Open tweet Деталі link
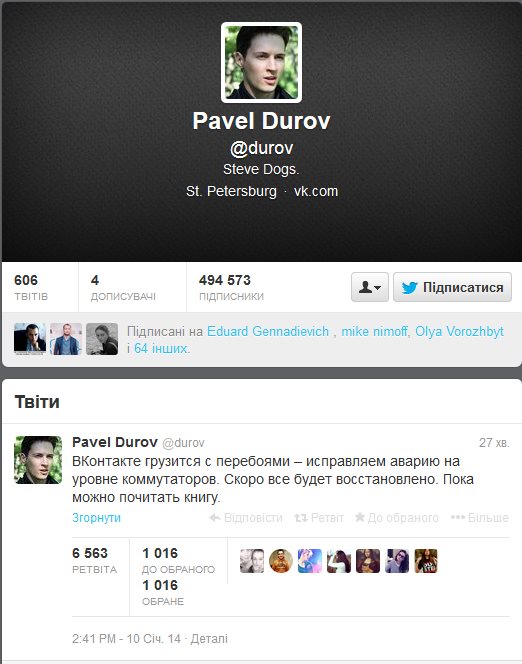This screenshot has height=664, width=522. pyautogui.click(x=209, y=638)
